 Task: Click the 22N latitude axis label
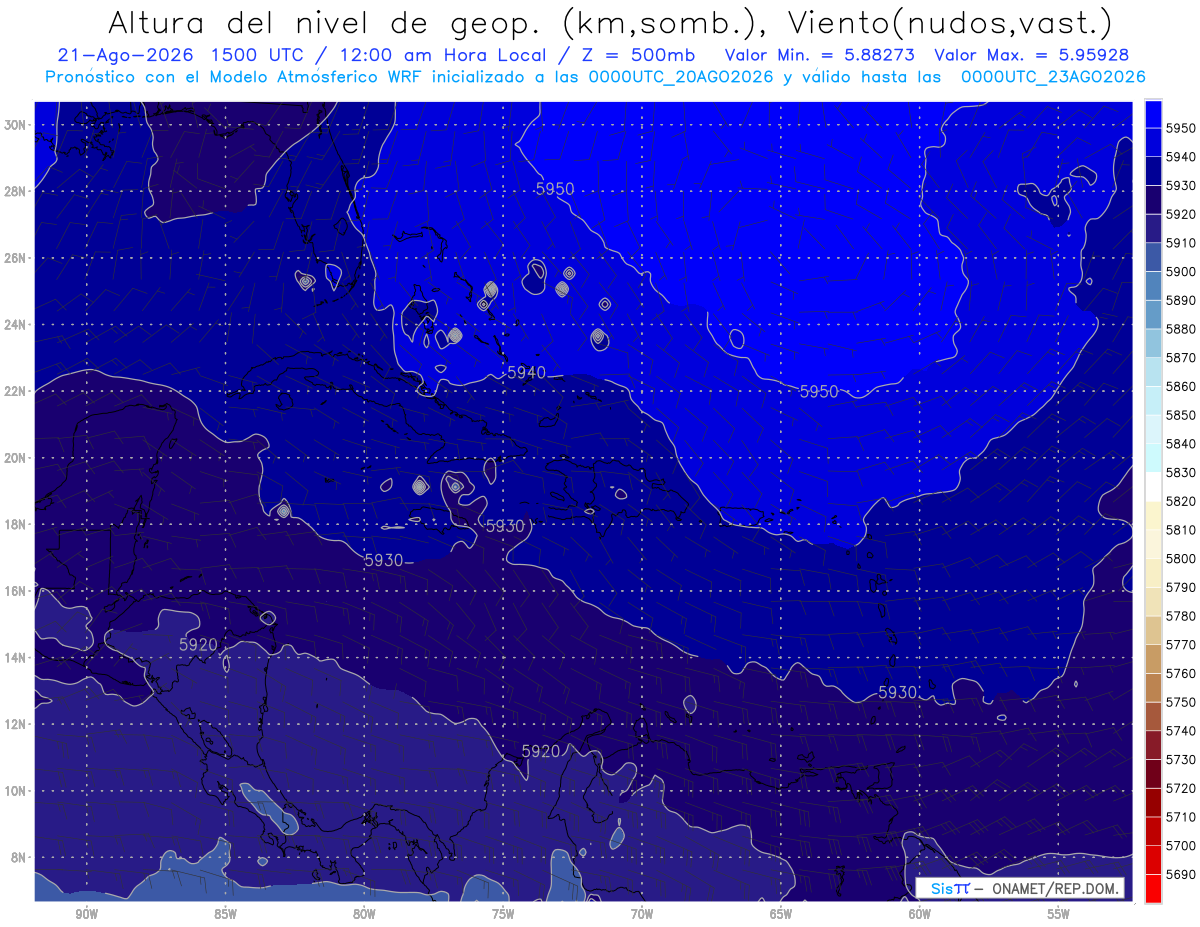click(16, 391)
